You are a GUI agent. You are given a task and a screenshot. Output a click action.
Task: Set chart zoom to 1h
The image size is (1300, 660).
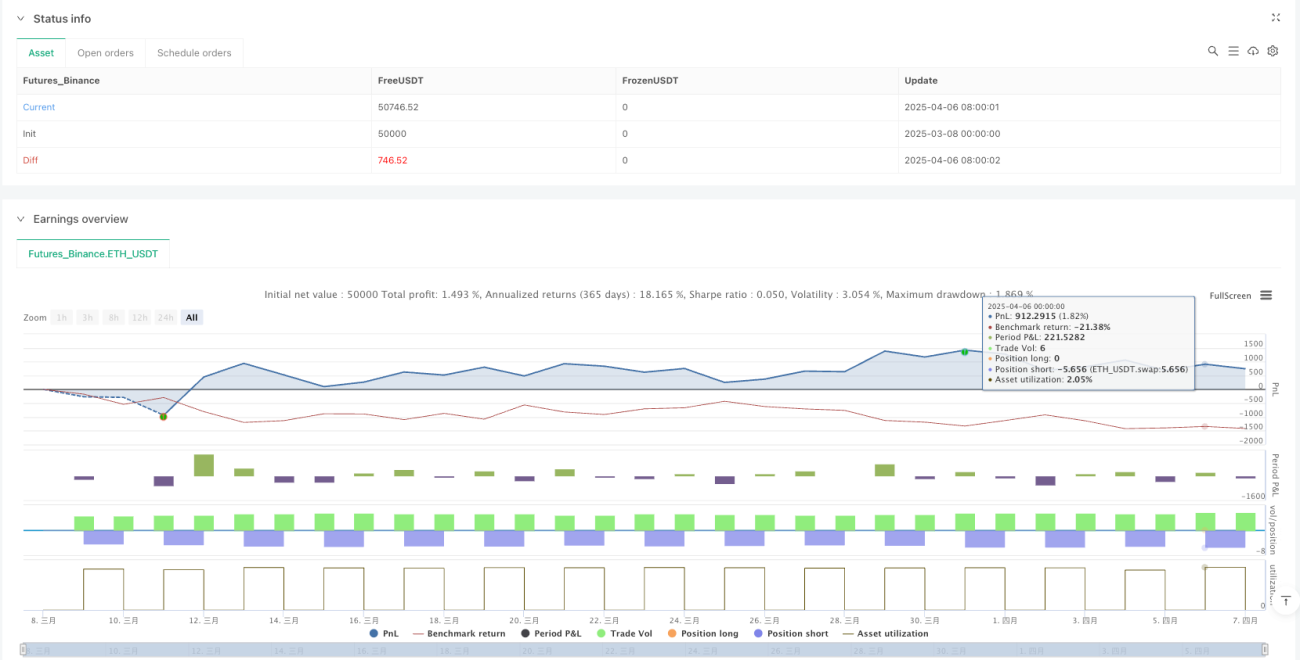click(62, 317)
